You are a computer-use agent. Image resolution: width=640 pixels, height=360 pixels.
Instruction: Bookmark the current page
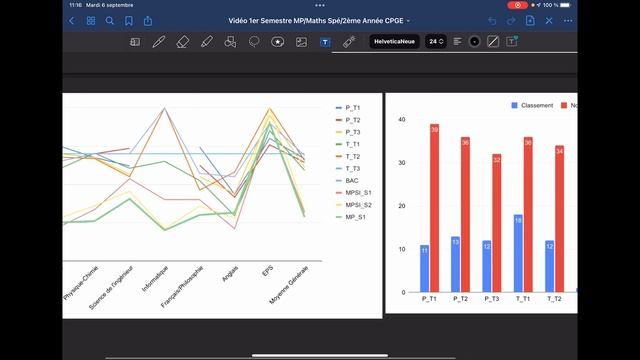[129, 21]
